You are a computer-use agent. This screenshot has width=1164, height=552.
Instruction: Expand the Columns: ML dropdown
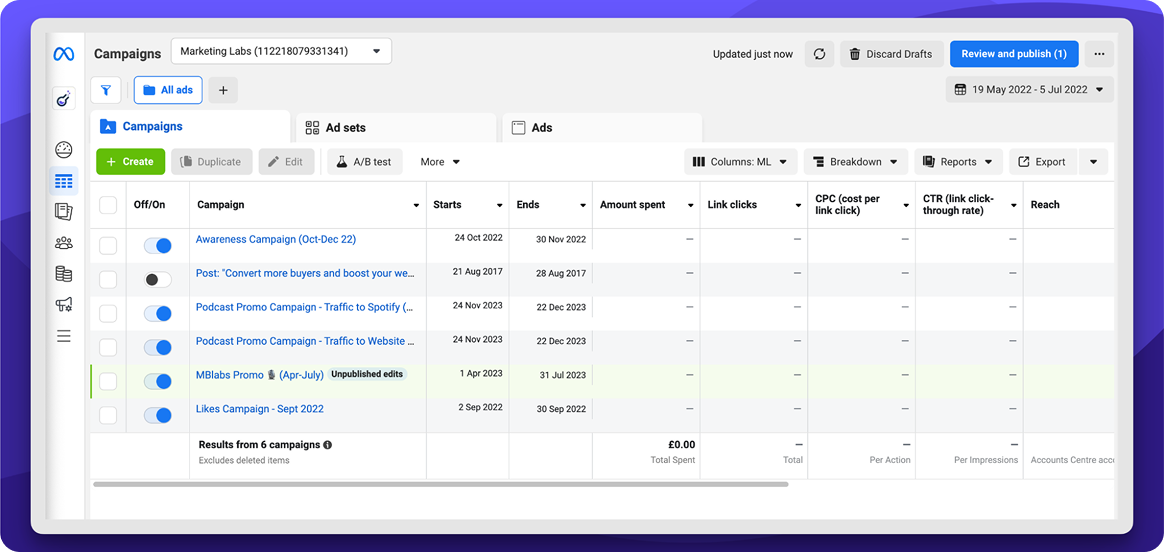tap(741, 162)
